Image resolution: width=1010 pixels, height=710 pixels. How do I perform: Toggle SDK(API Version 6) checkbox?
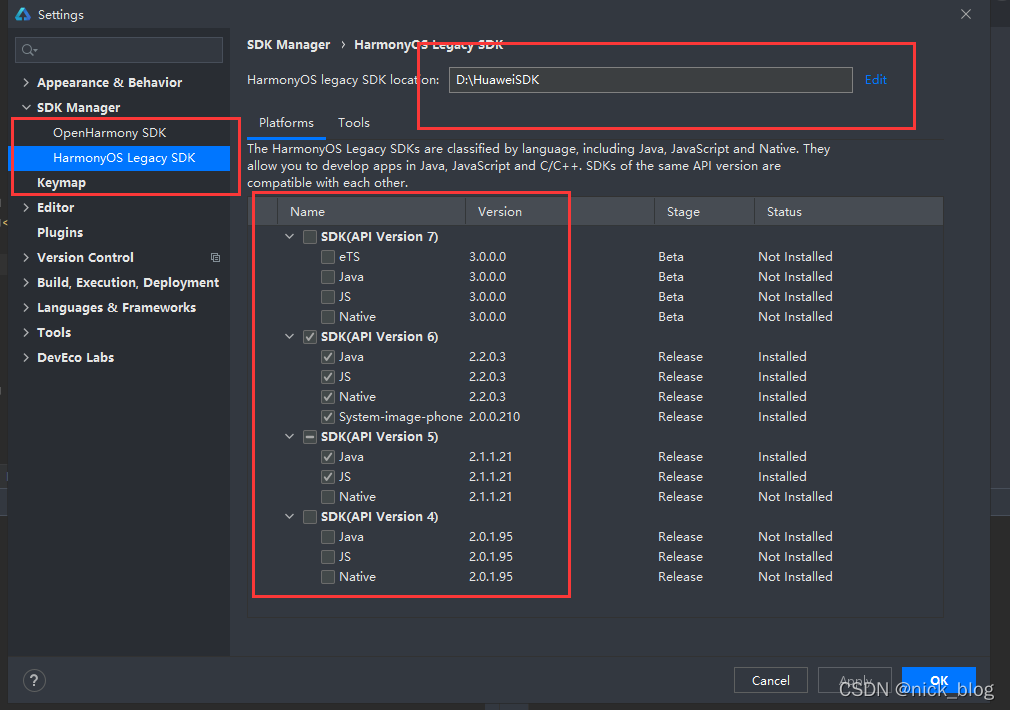click(310, 337)
